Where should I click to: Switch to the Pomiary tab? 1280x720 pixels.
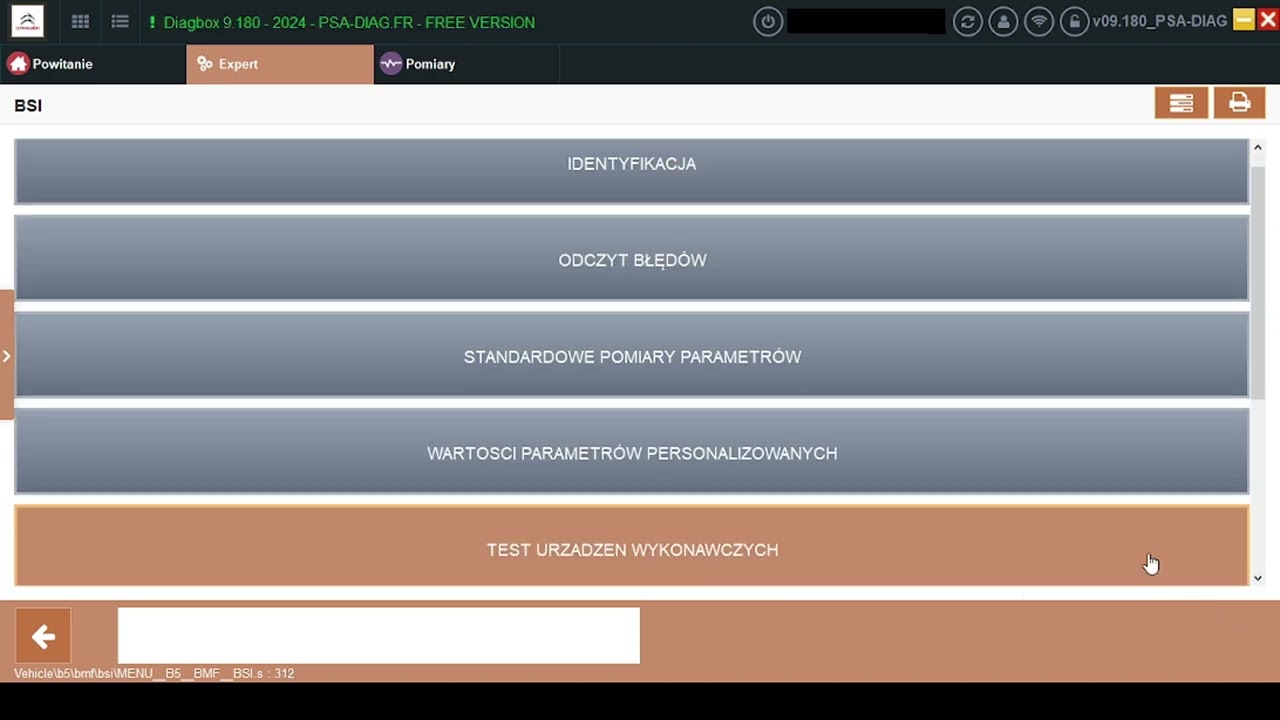tap(466, 64)
